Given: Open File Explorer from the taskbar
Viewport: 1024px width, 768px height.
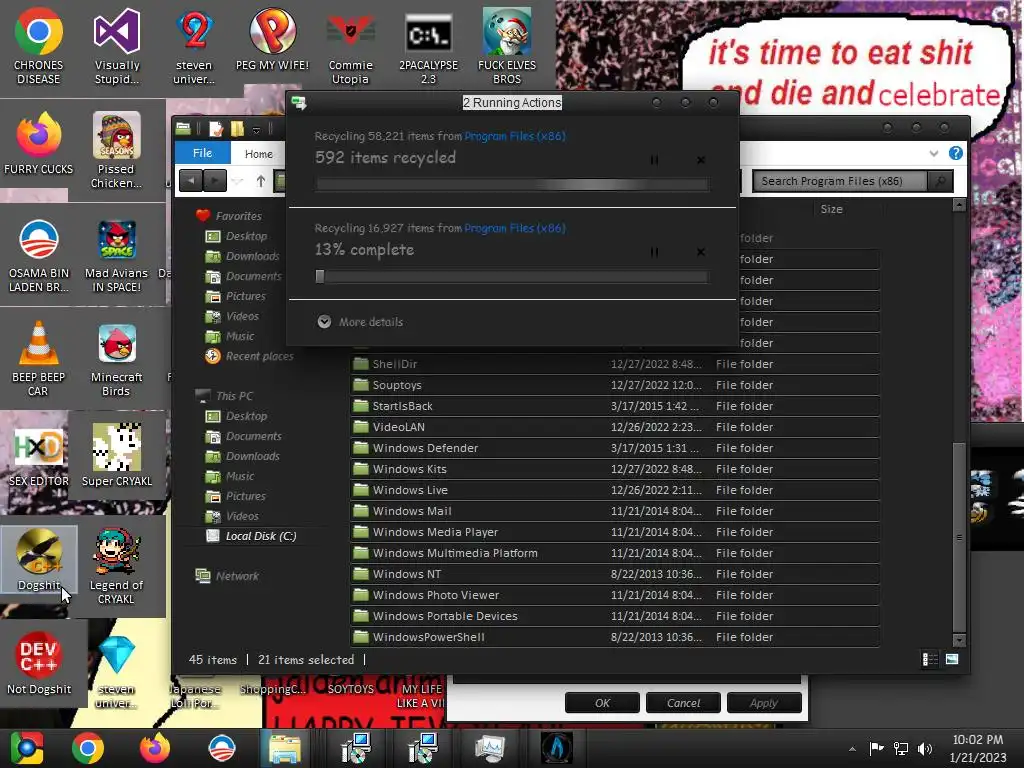Looking at the screenshot, I should pyautogui.click(x=285, y=748).
